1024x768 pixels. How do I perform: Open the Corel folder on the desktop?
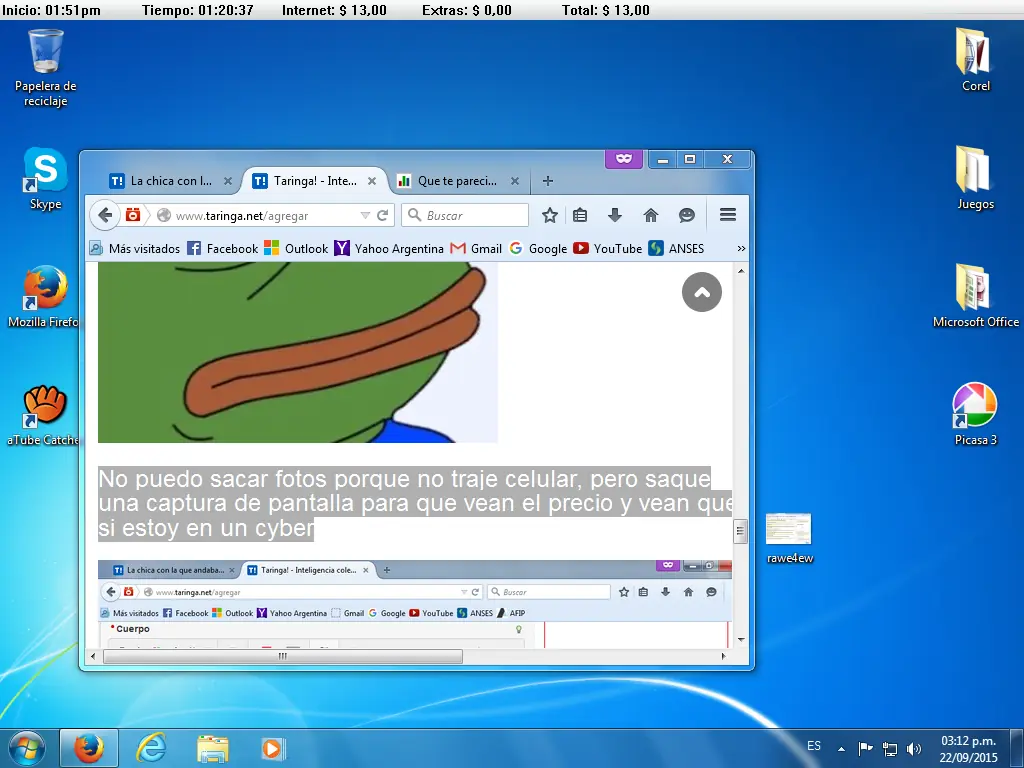975,59
